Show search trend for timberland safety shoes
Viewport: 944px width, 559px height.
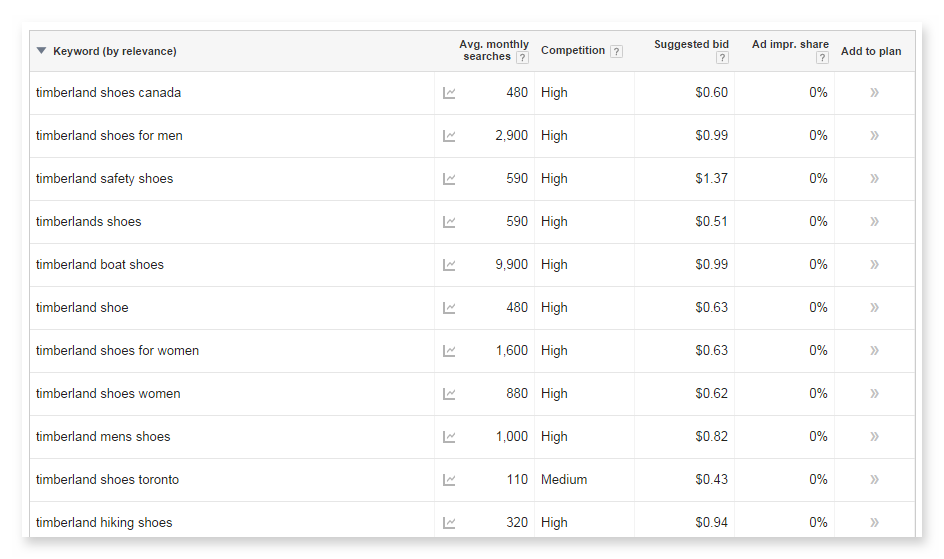[449, 179]
